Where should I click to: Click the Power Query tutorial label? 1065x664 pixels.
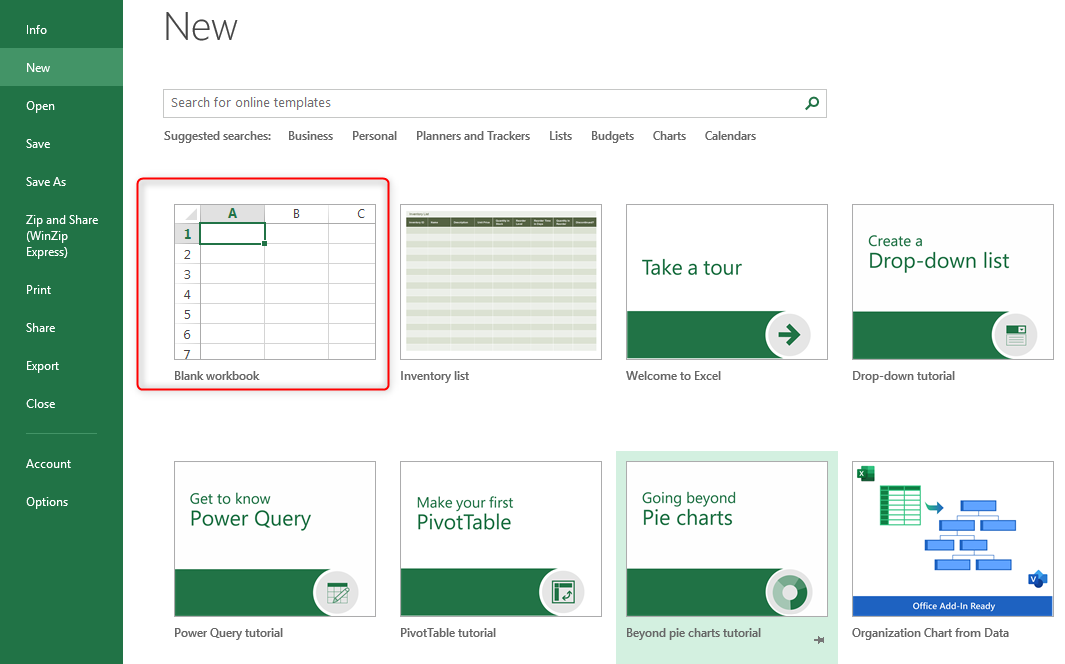coord(228,633)
